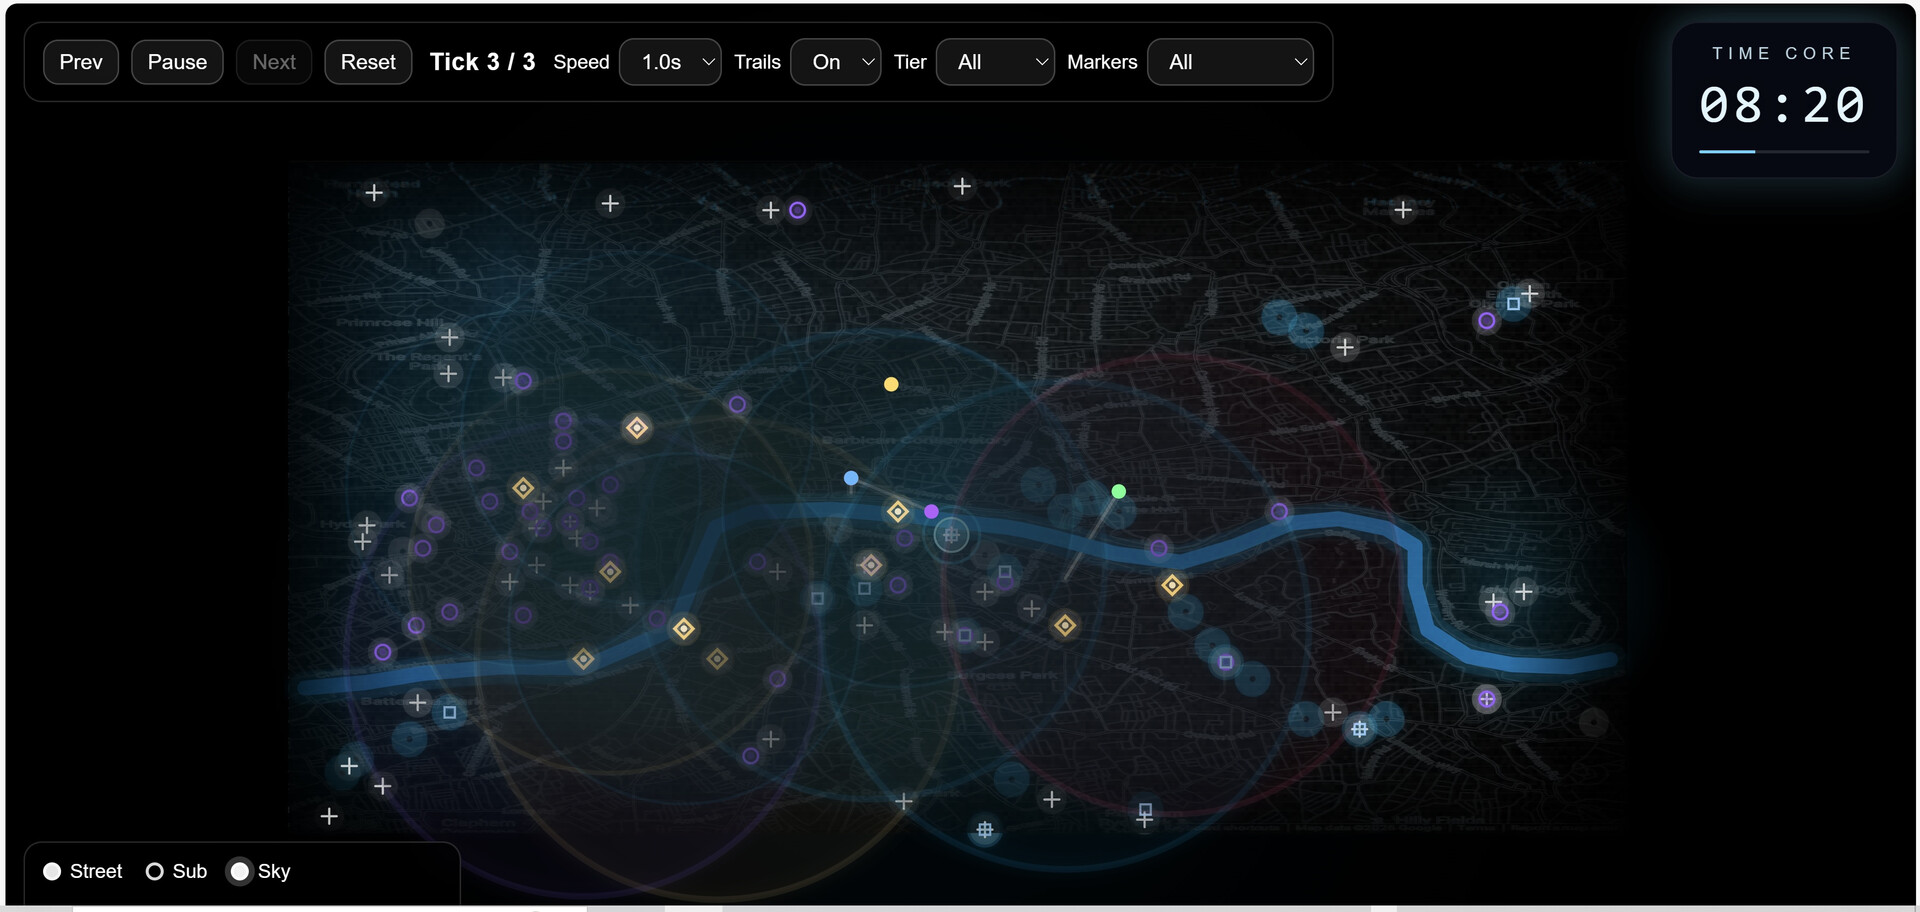Click the Time Core progress bar
Screen dimensions: 1920x912
pyautogui.click(x=1783, y=151)
